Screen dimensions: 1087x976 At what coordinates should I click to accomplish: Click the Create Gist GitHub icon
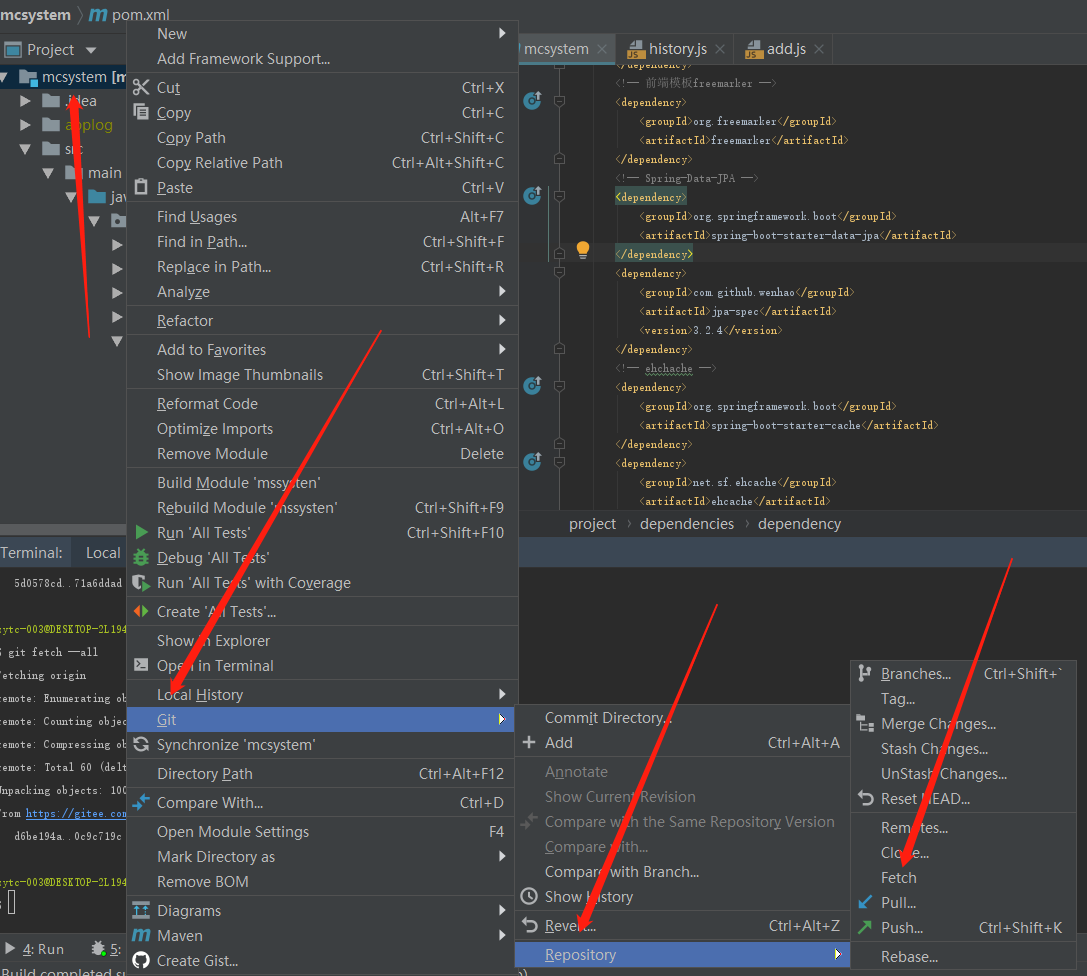point(141,960)
